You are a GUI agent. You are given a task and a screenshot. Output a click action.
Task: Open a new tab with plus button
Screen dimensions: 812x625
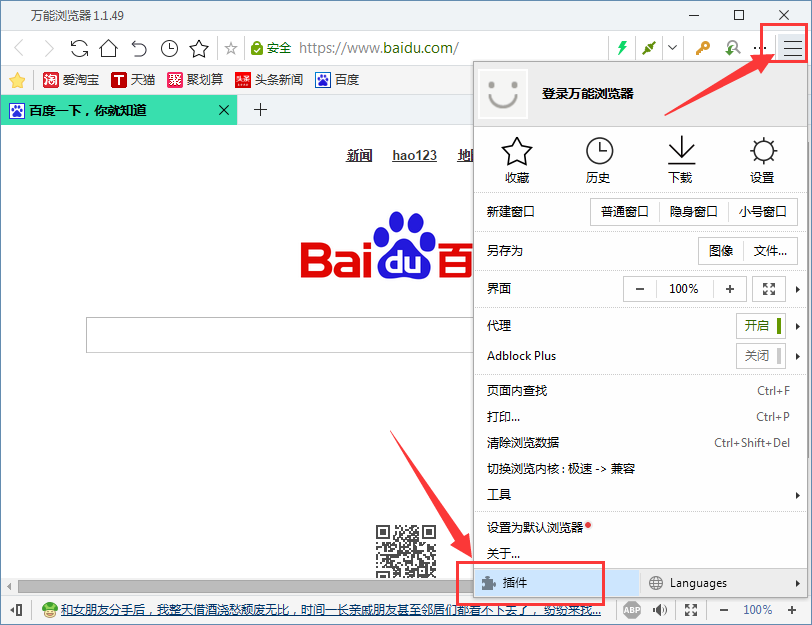tap(260, 110)
